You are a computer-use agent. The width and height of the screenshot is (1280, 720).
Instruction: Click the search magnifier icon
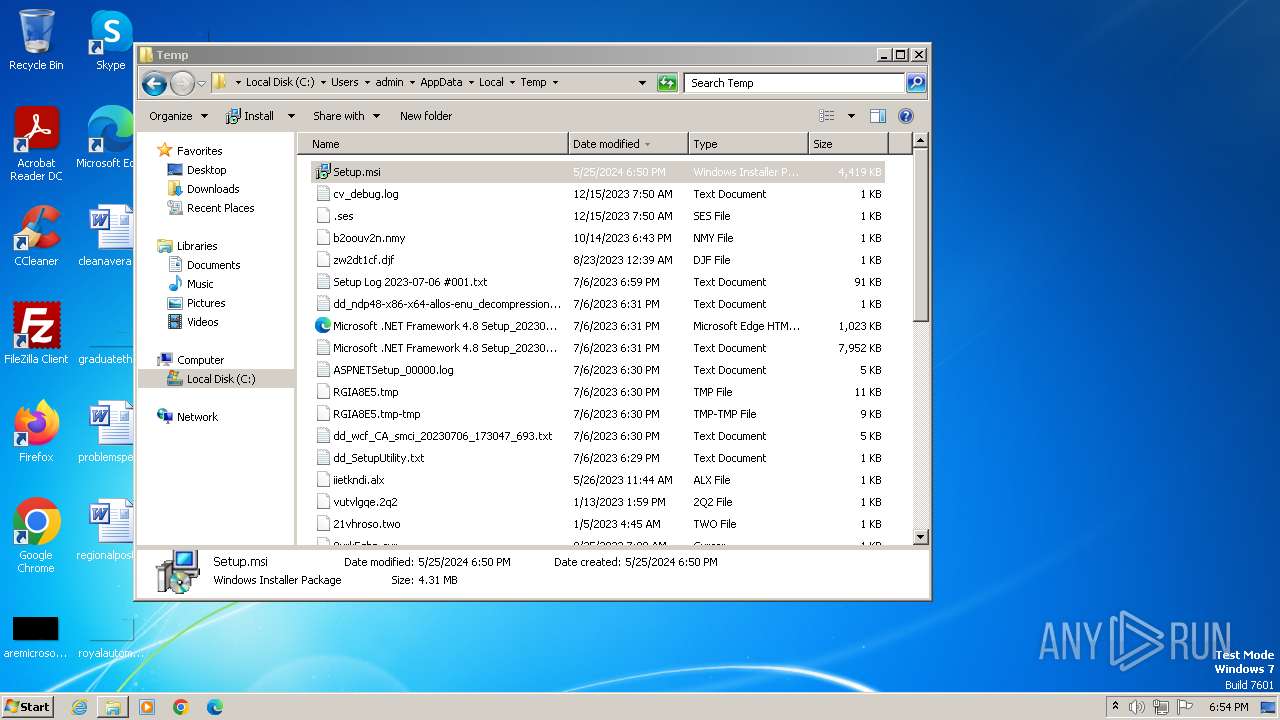point(915,83)
